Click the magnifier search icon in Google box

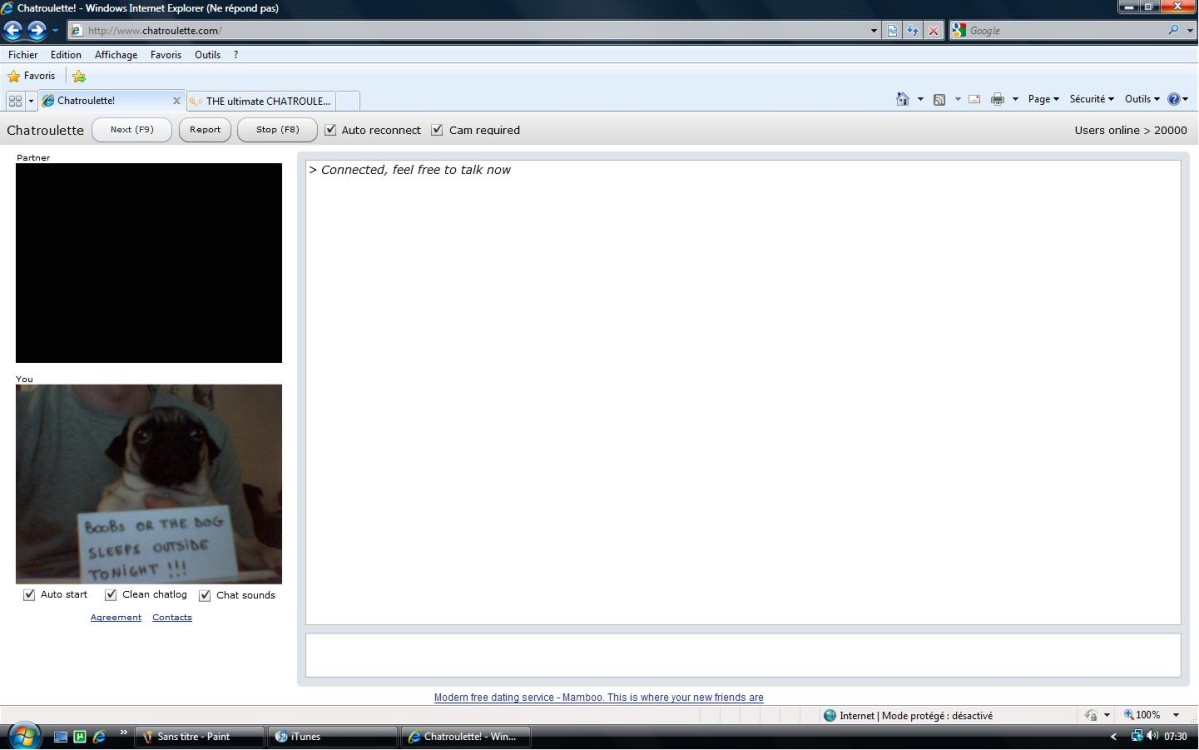(x=1173, y=31)
